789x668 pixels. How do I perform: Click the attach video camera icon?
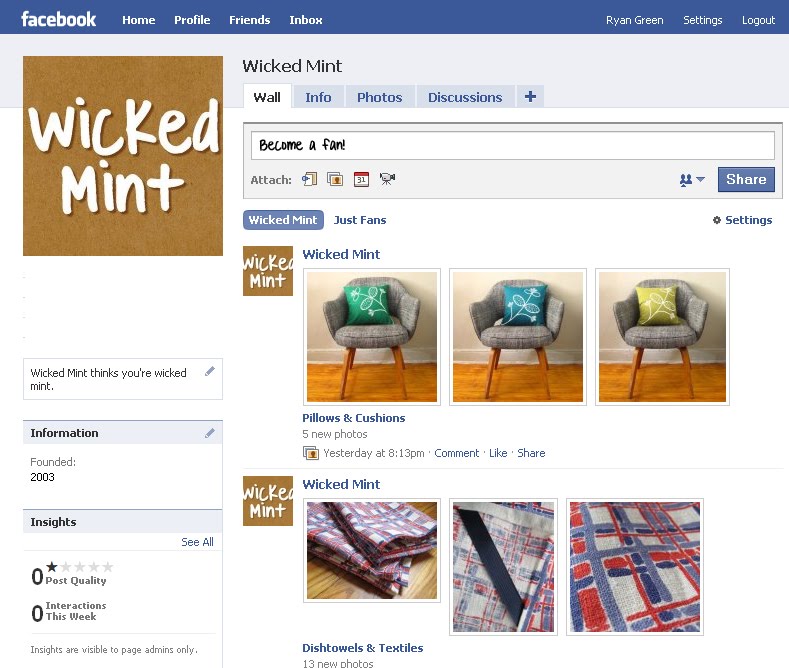pos(387,179)
